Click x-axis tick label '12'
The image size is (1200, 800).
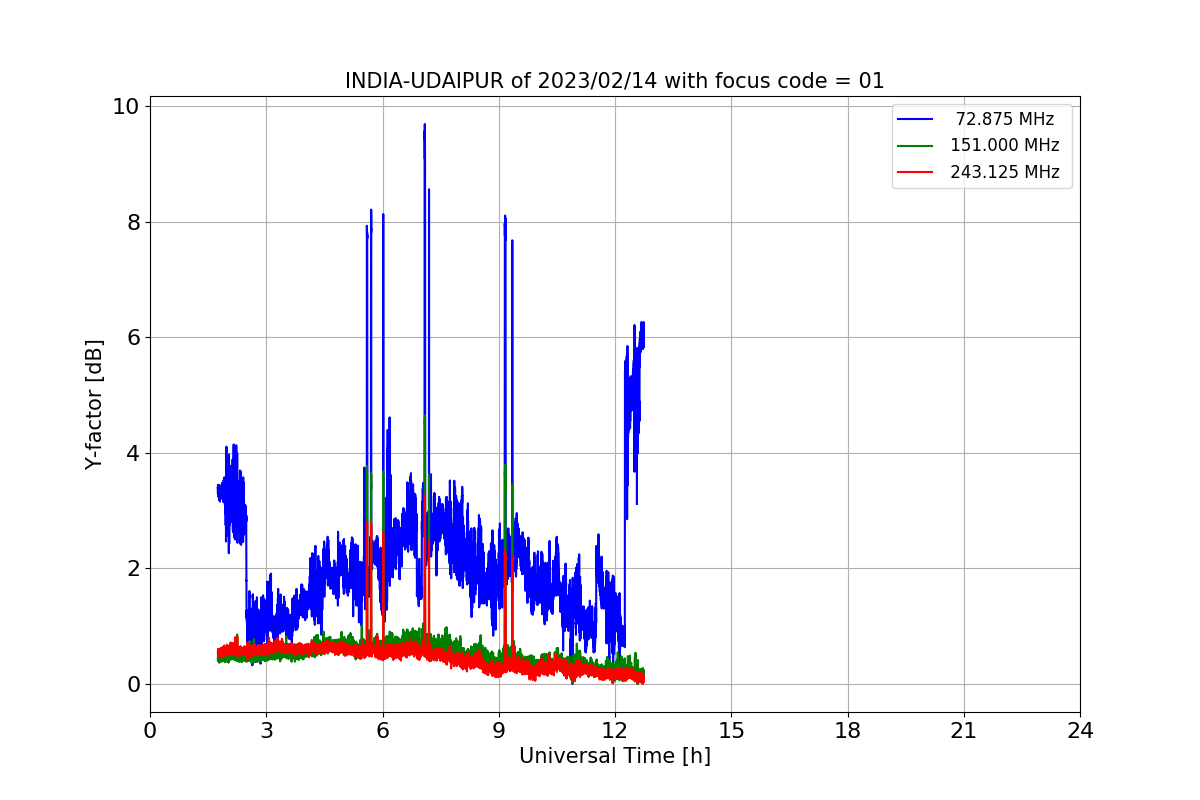click(615, 731)
